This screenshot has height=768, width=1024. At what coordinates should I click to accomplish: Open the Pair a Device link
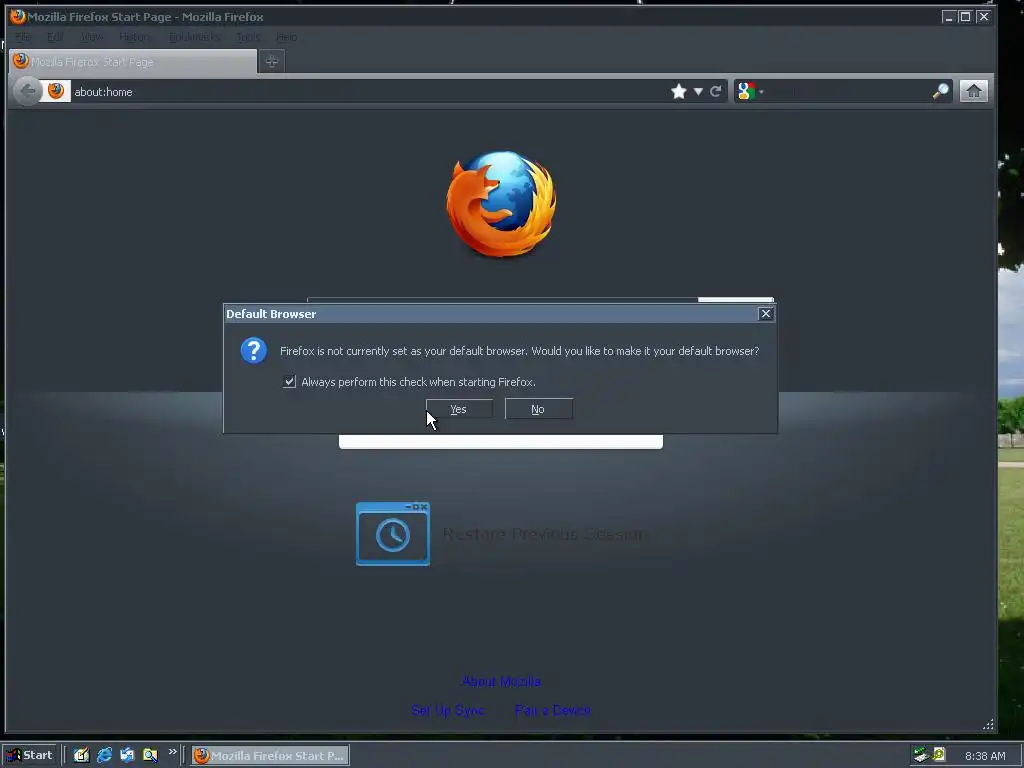click(553, 710)
